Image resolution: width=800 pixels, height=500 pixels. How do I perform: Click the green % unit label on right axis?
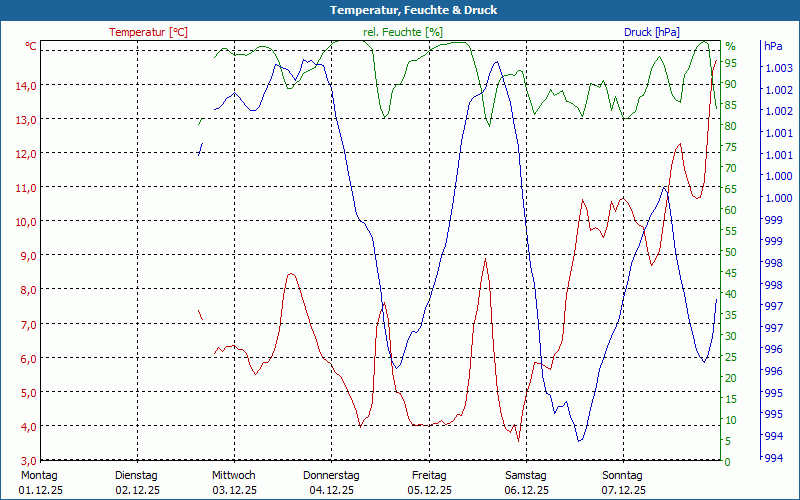[x=730, y=47]
